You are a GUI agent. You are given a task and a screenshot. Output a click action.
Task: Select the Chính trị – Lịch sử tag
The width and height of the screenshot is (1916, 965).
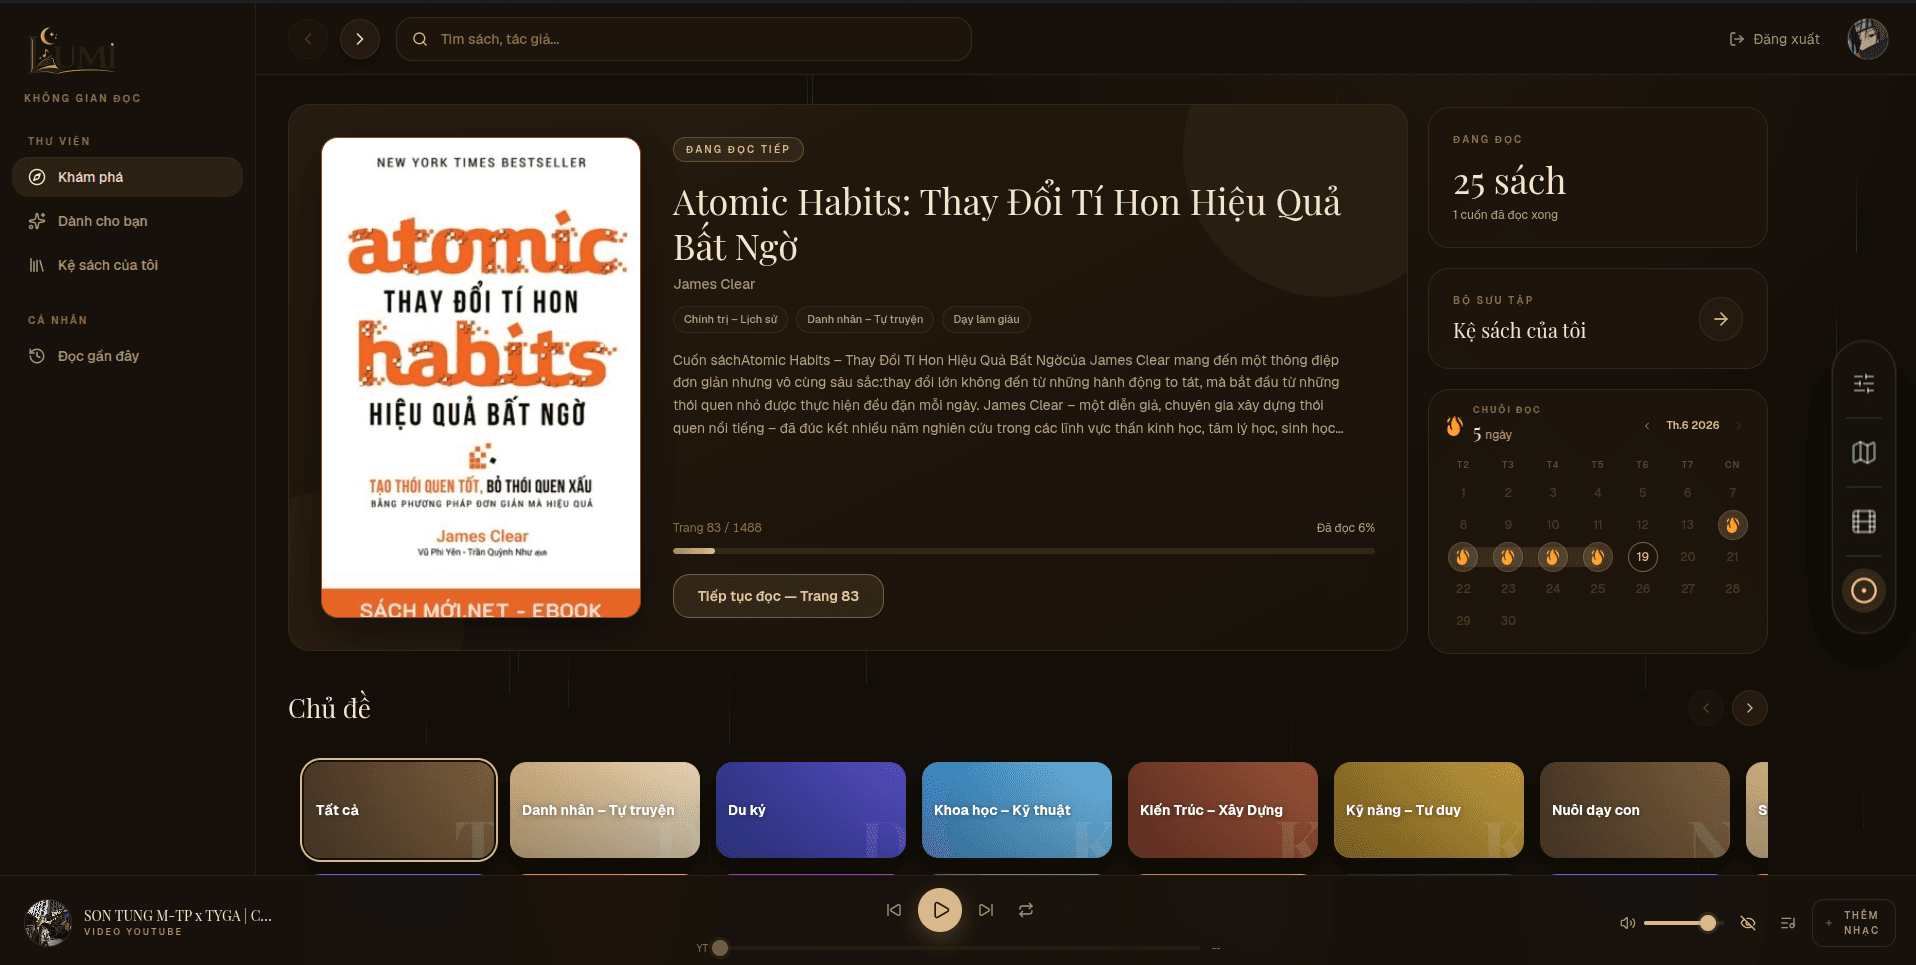click(730, 320)
